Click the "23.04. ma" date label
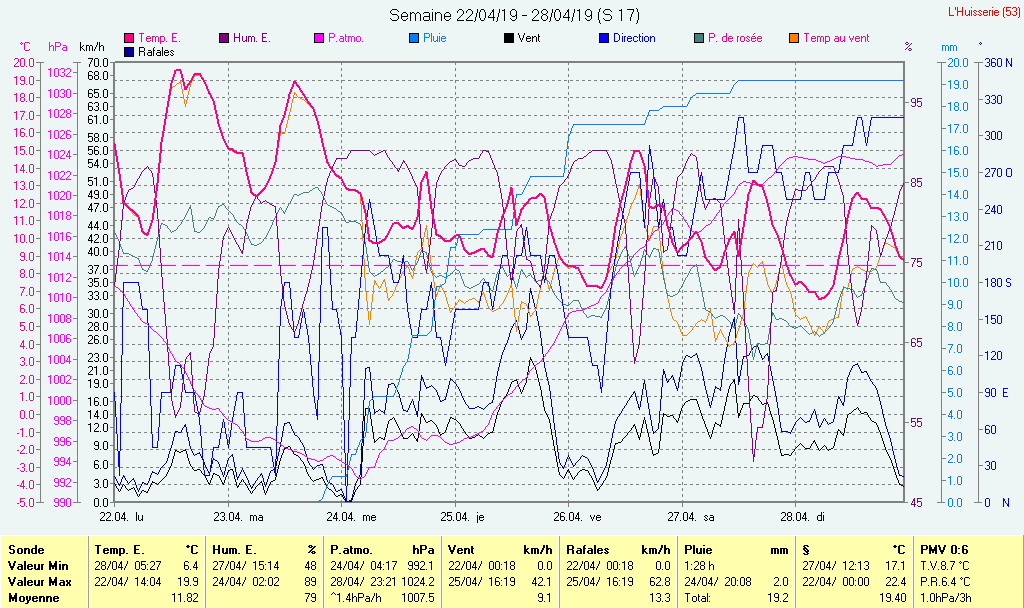The width and height of the screenshot is (1024, 608). coord(238,517)
